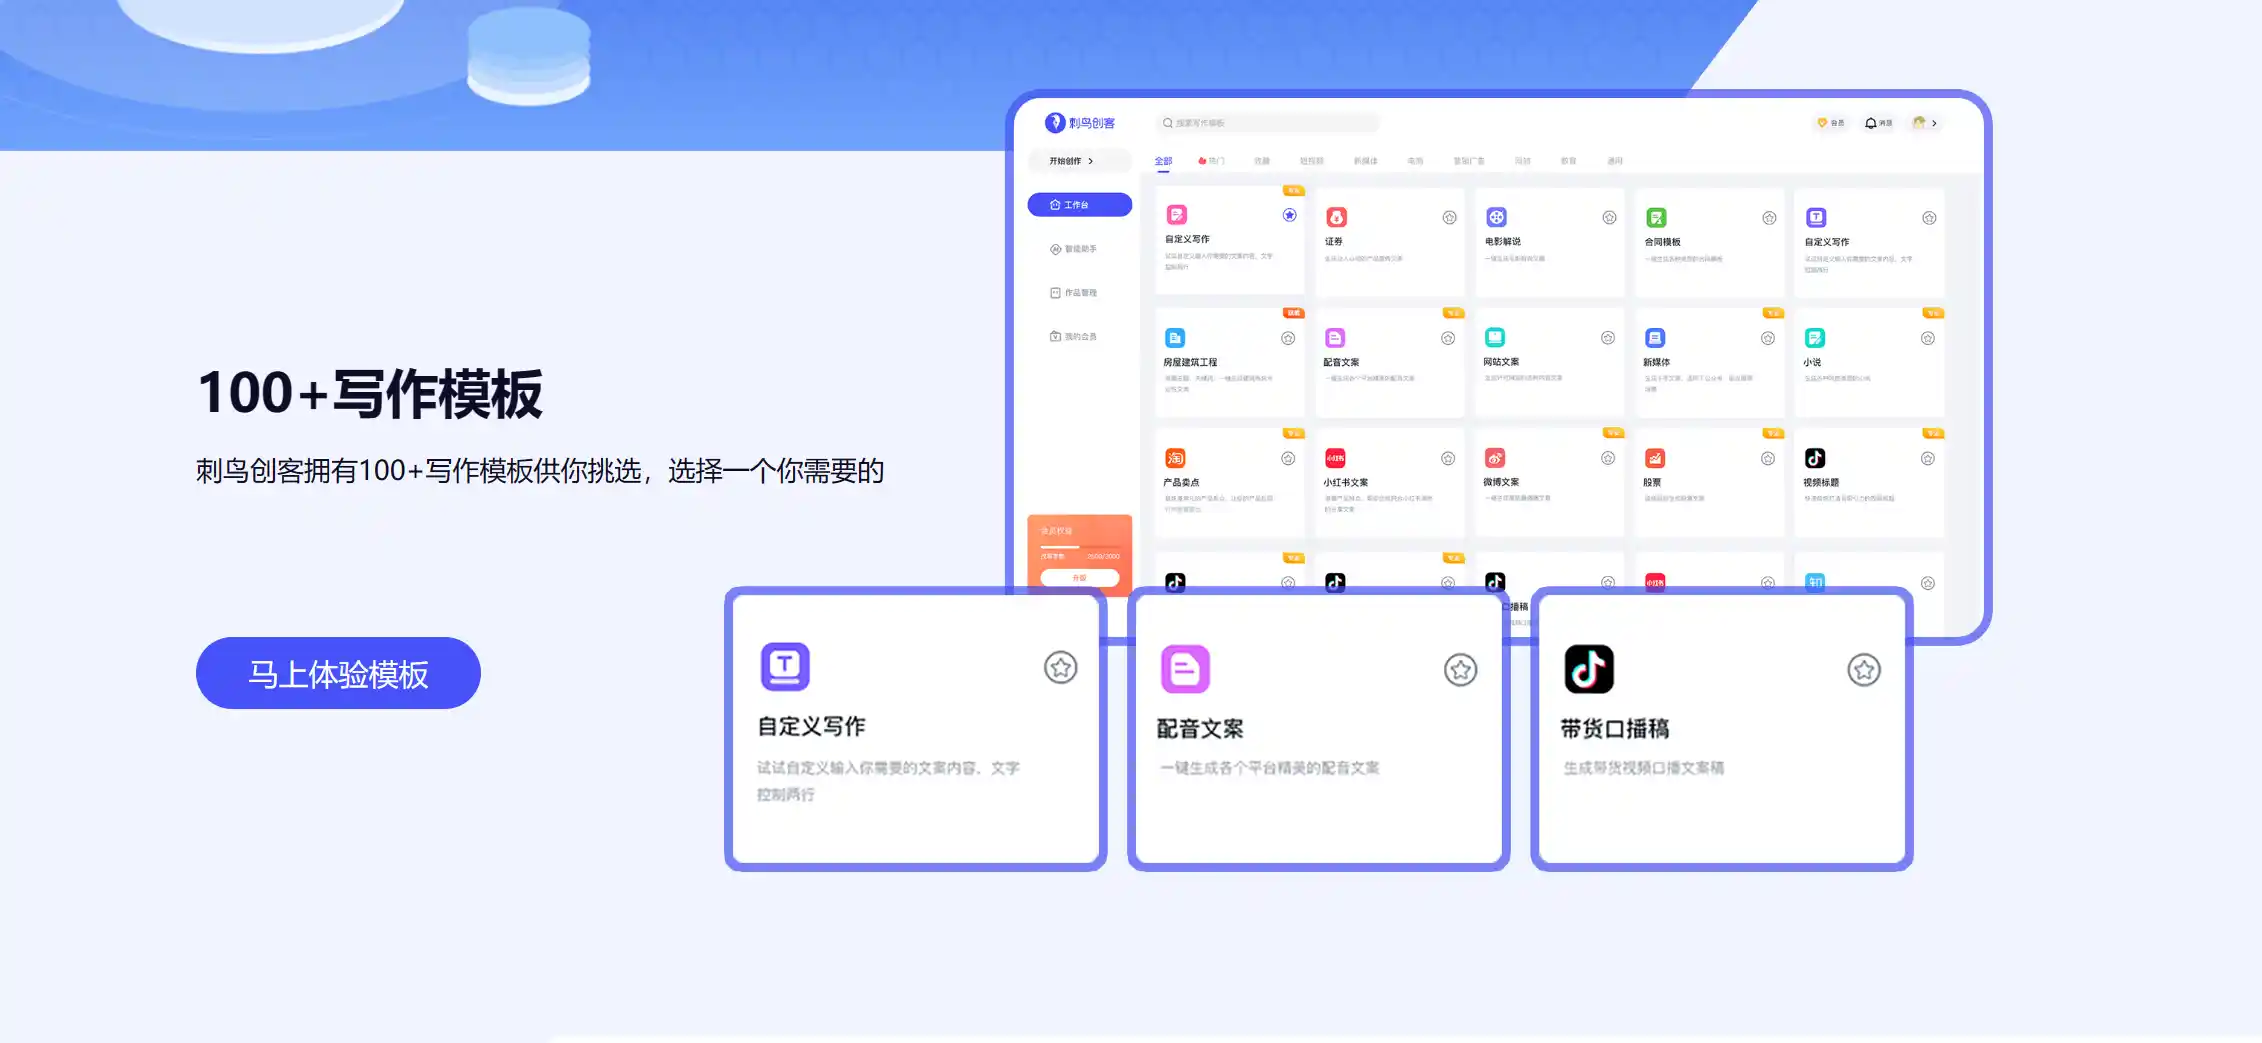Image resolution: width=2262 pixels, height=1043 pixels.
Task: Click the 刺鸟创客 logo in the app panel
Action: [1080, 123]
